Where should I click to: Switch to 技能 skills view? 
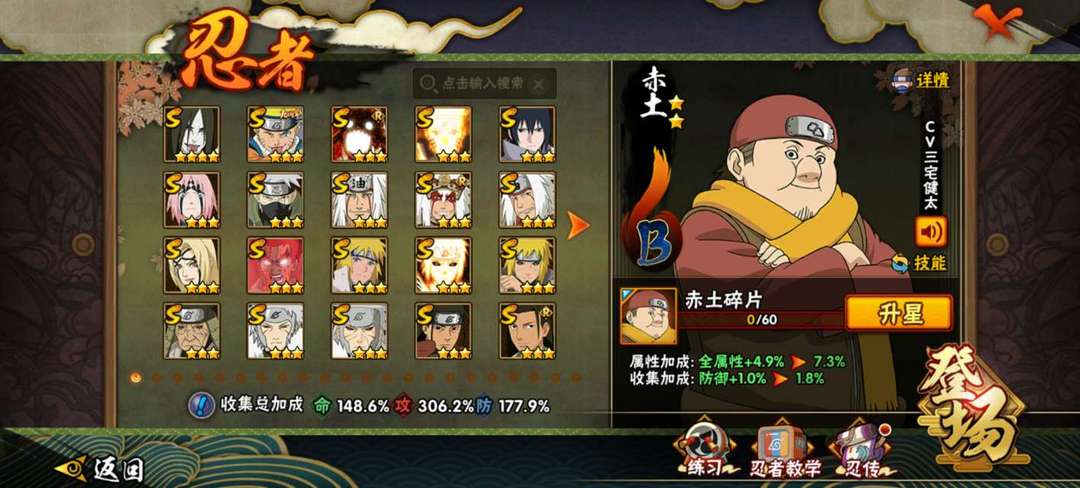tap(920, 263)
